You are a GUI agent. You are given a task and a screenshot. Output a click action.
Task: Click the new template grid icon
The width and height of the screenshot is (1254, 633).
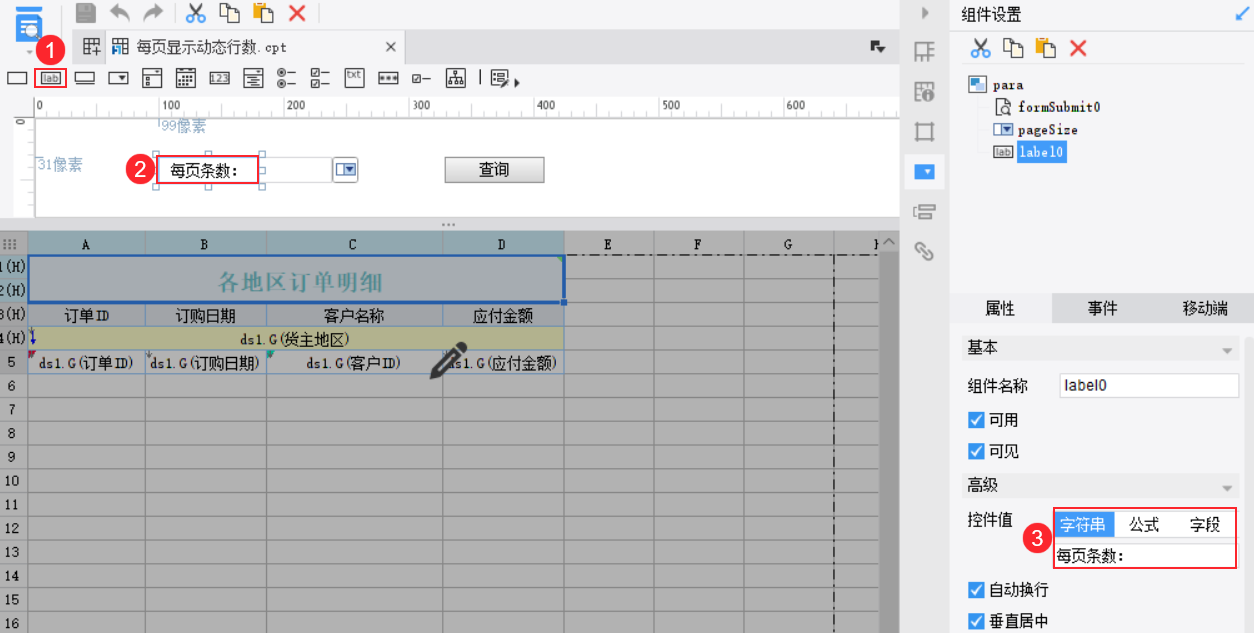coord(92,47)
